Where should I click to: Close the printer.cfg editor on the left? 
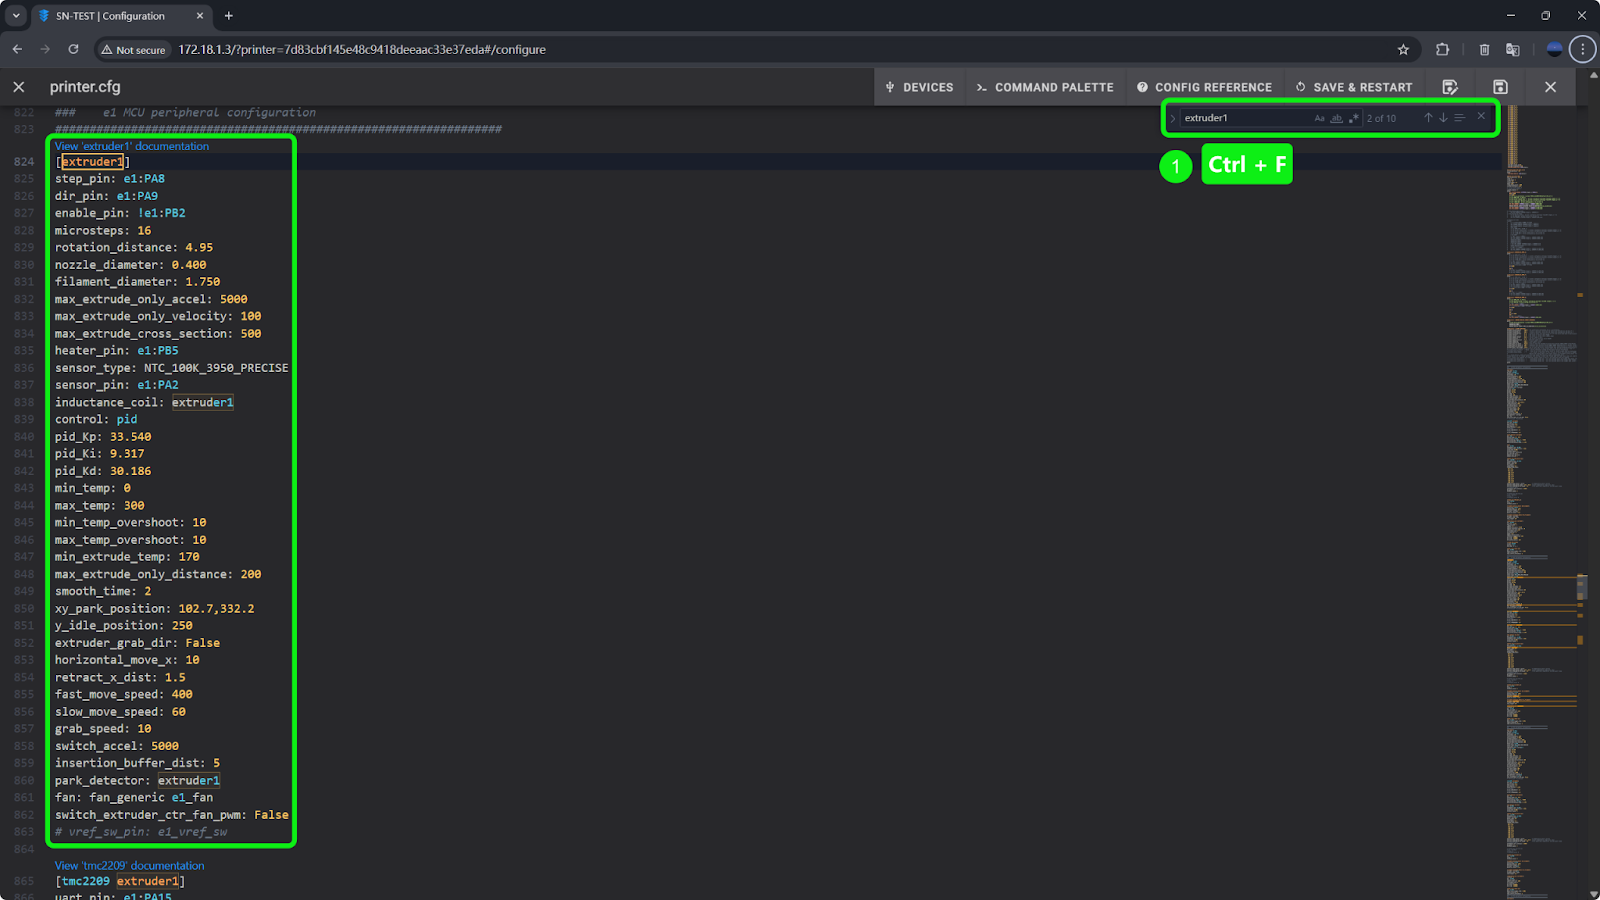(19, 87)
